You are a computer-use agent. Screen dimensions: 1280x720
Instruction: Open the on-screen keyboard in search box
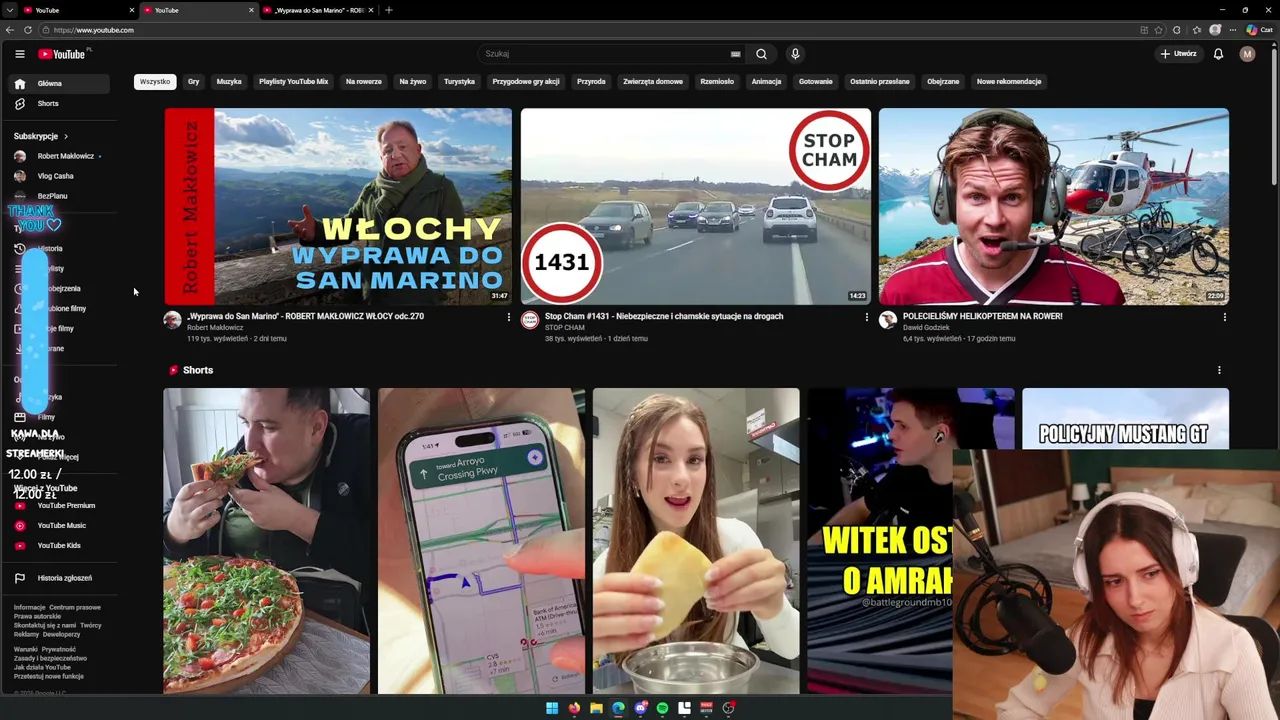click(736, 54)
